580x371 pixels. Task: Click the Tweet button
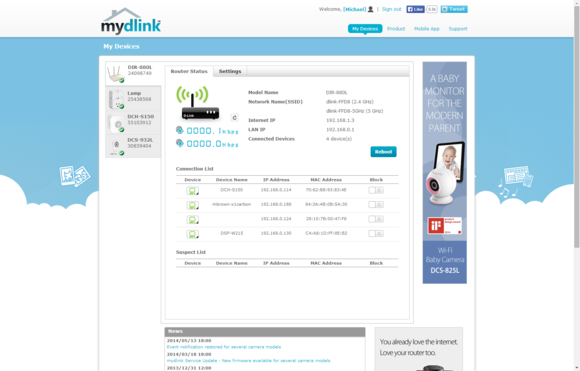coord(454,9)
